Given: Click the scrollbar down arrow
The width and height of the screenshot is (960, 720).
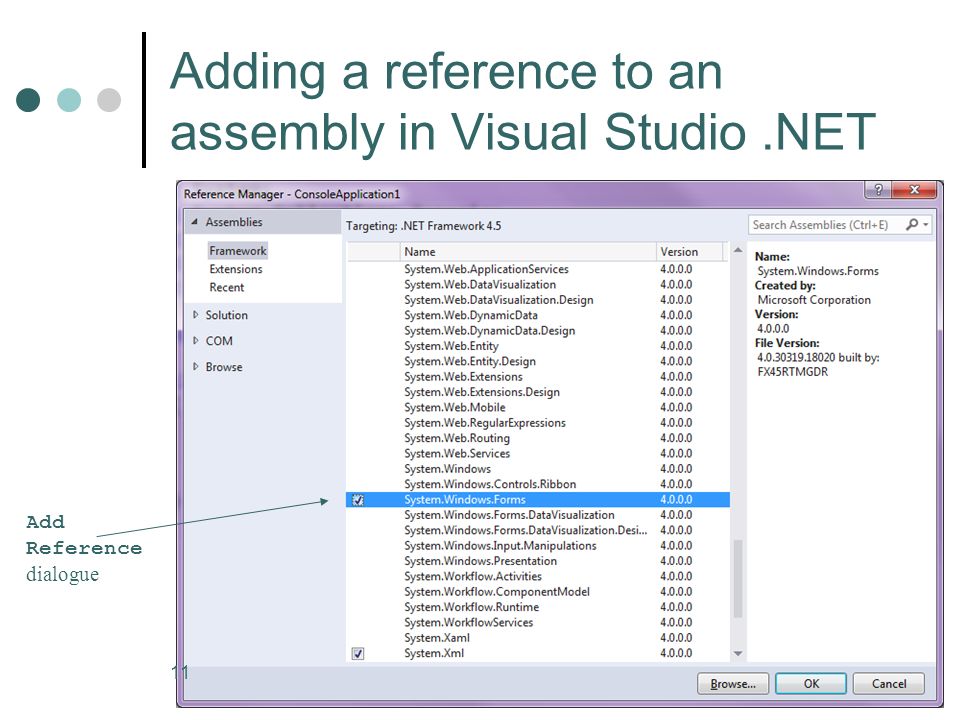Looking at the screenshot, I should 738,653.
